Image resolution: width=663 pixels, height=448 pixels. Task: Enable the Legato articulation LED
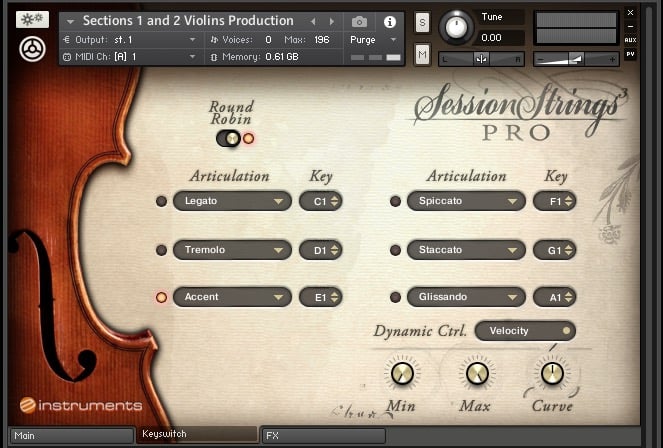click(161, 201)
